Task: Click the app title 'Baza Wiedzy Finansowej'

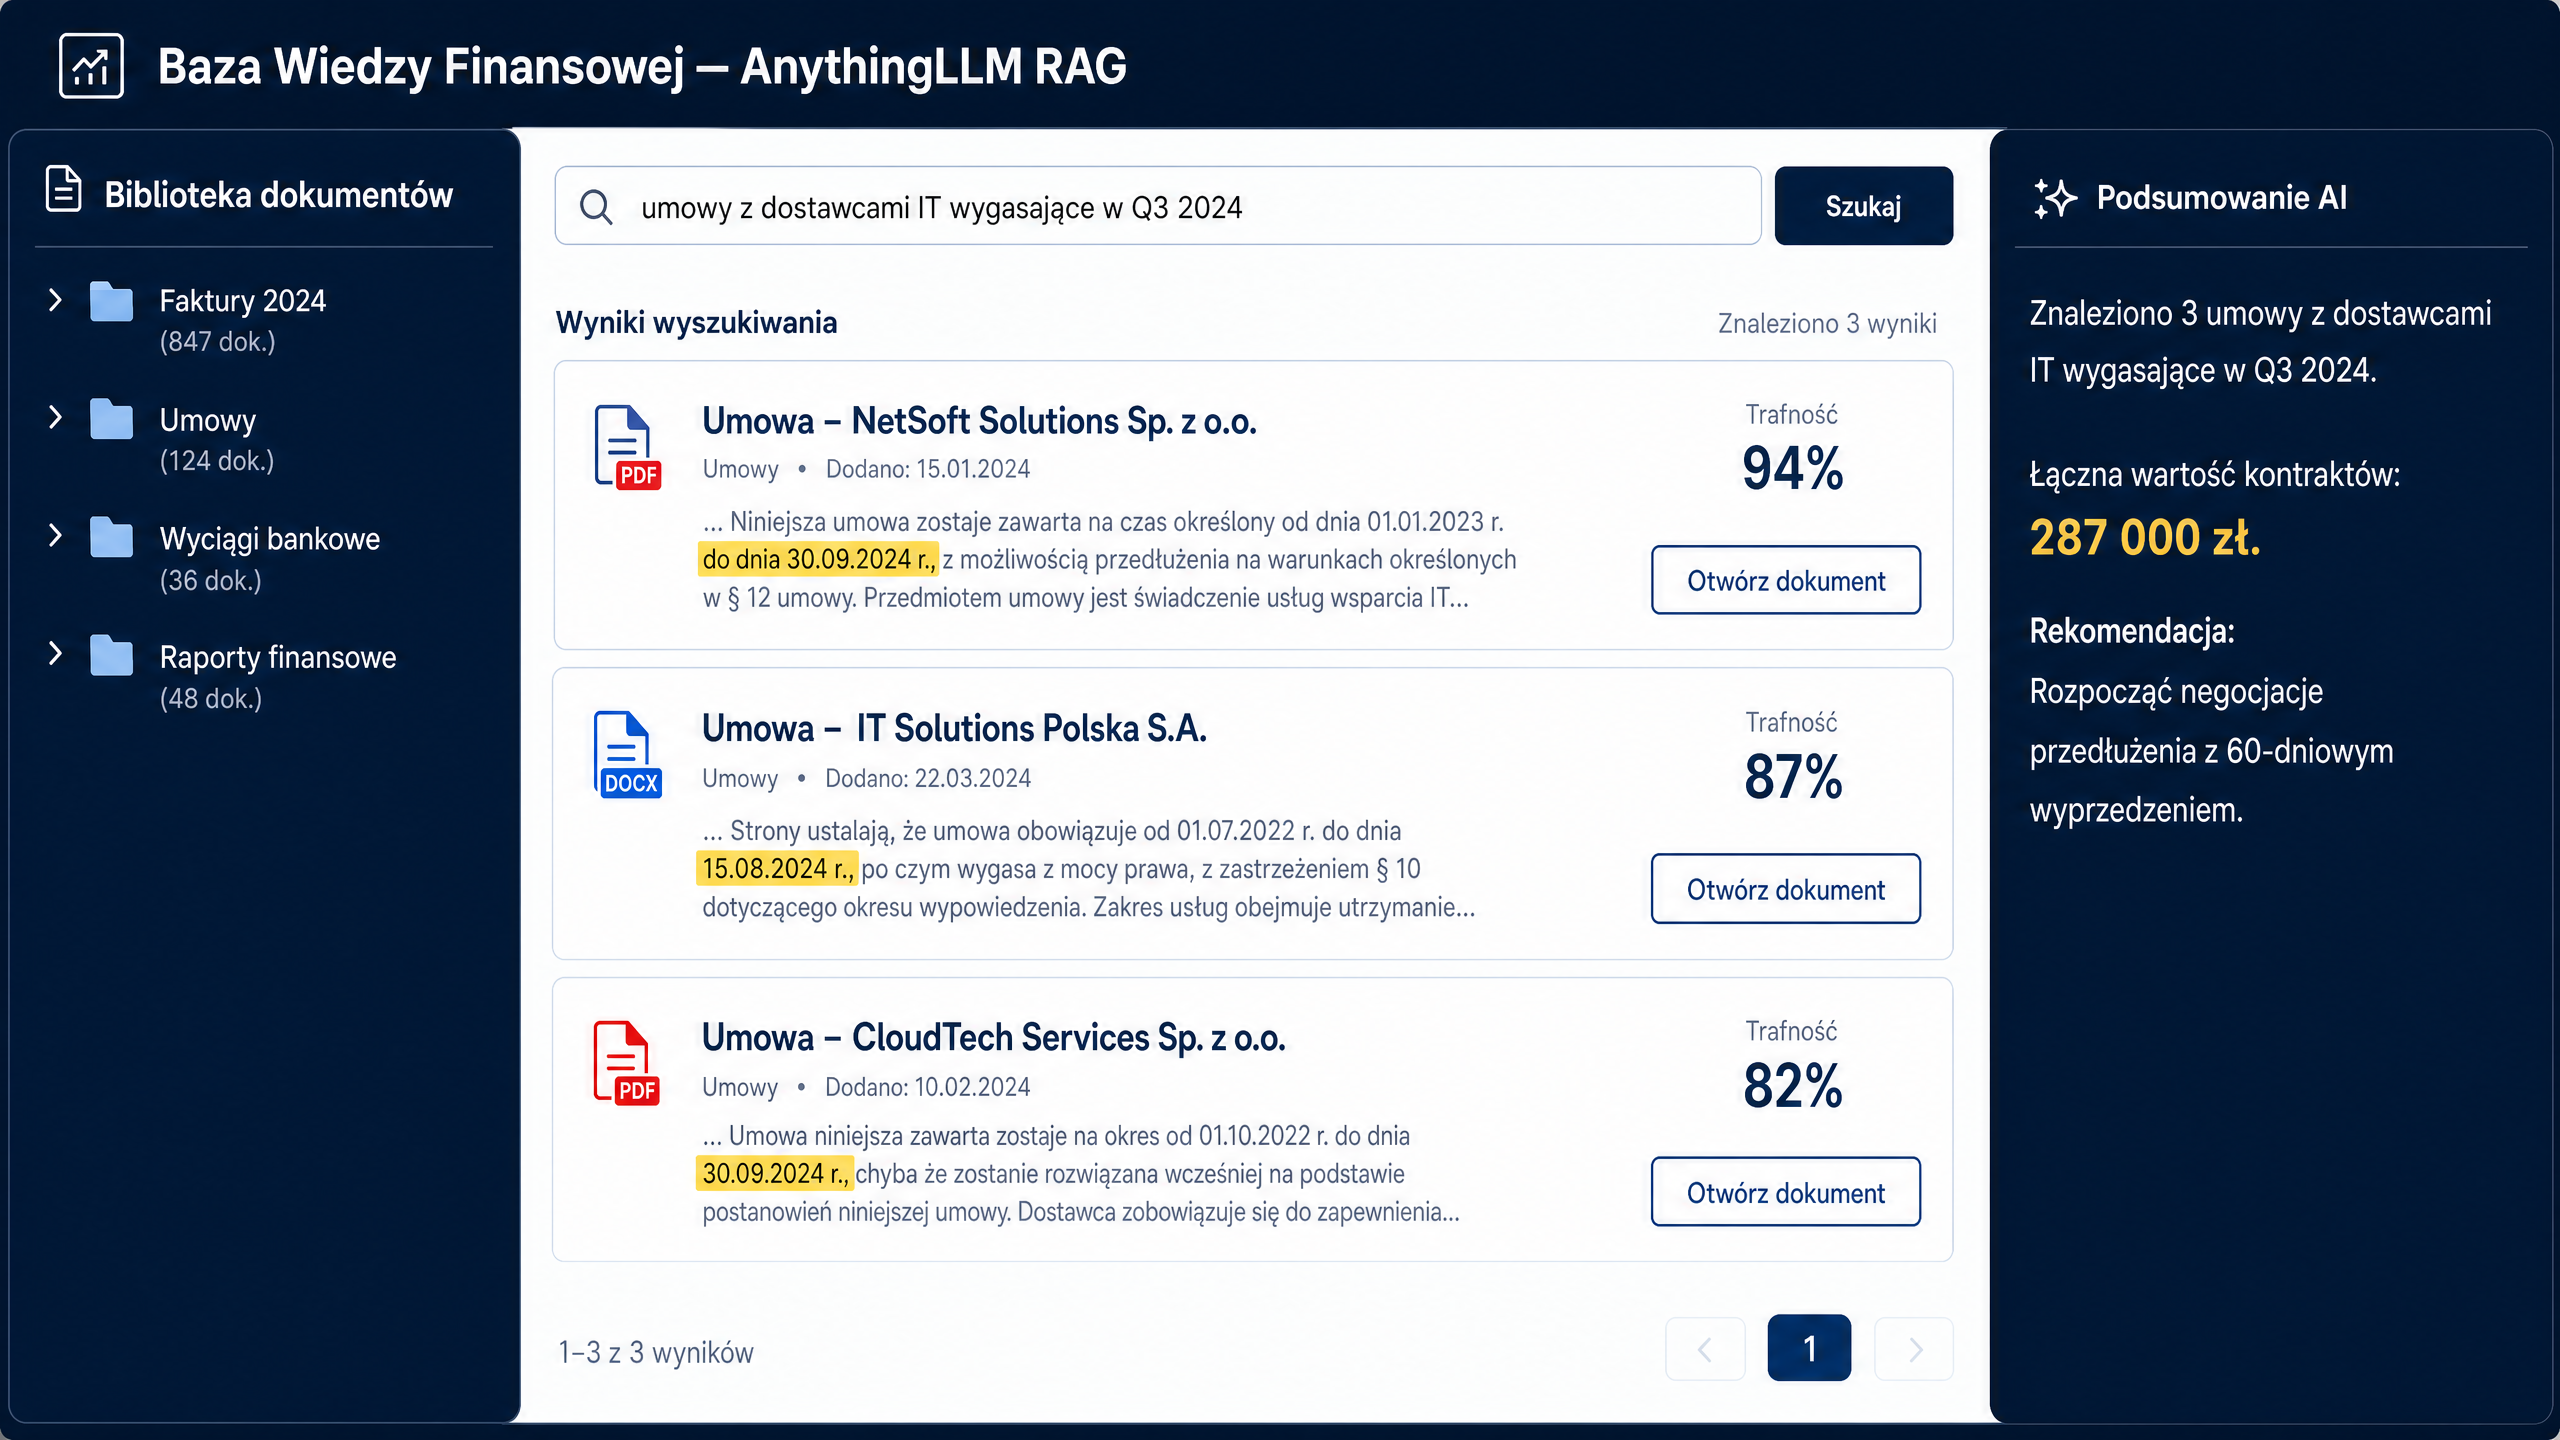Action: [x=421, y=67]
